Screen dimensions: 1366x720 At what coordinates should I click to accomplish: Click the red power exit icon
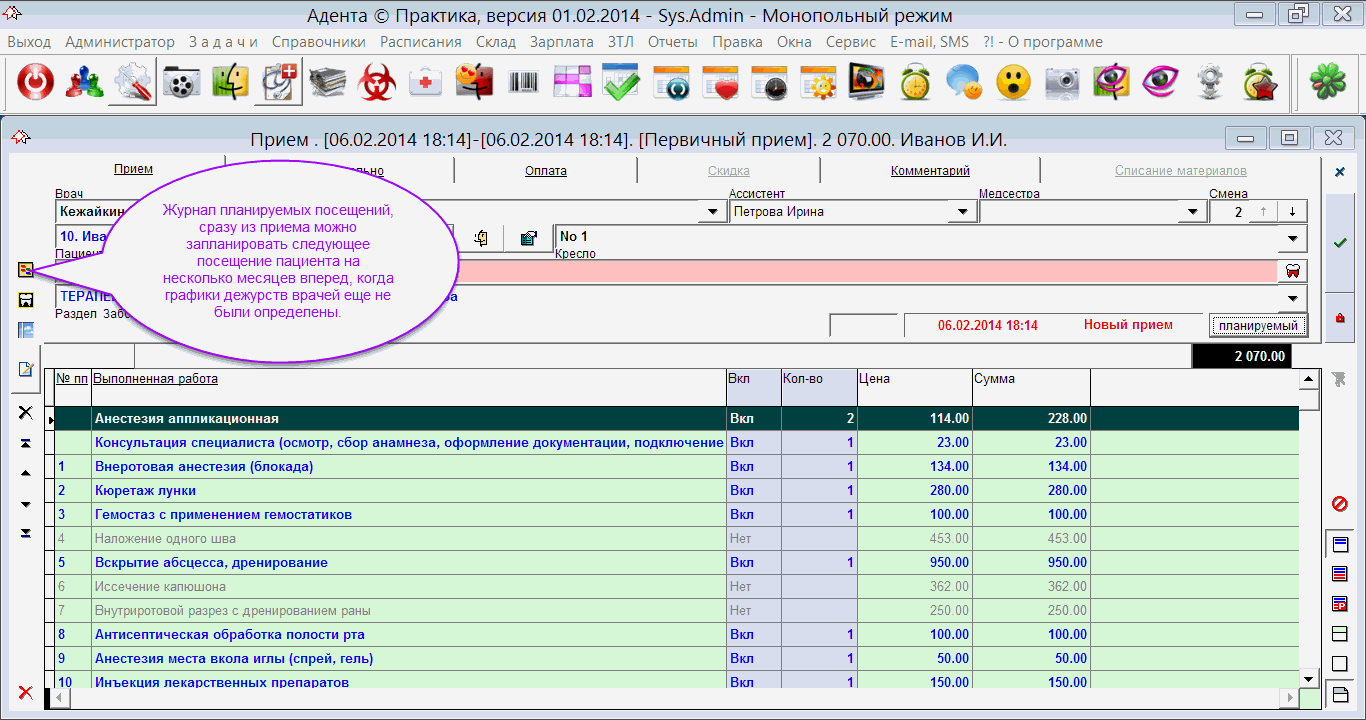[36, 83]
